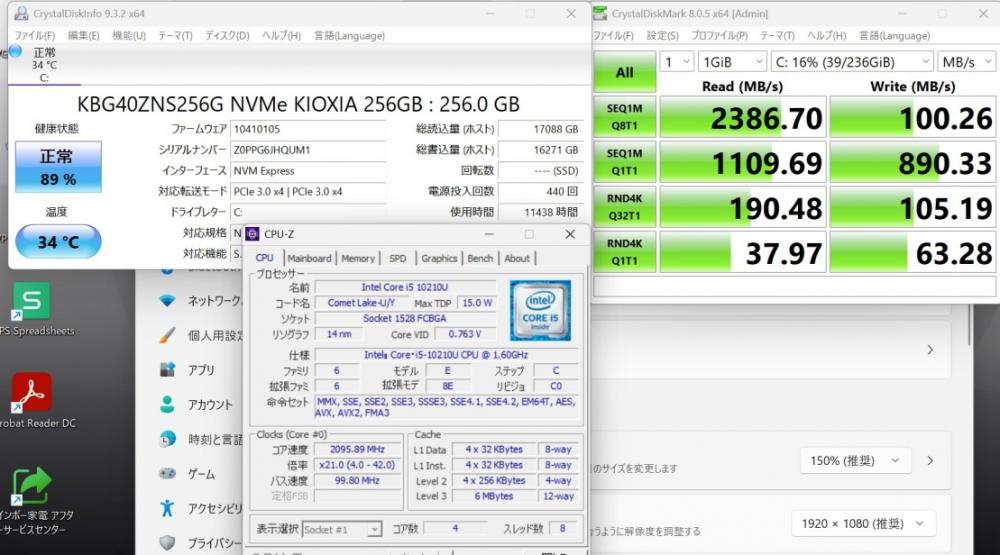Click the Accounts person icon in Settings
This screenshot has width=1000, height=555.
pyautogui.click(x=167, y=404)
